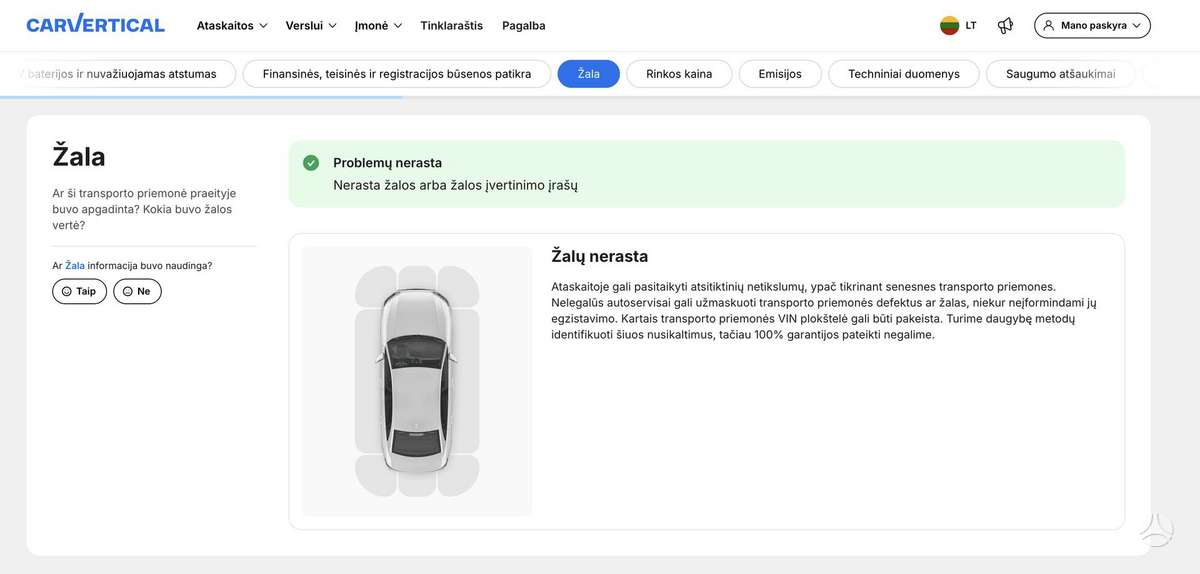Image resolution: width=1200 pixels, height=574 pixels.
Task: Click the green checkmark status icon
Action: pos(311,163)
